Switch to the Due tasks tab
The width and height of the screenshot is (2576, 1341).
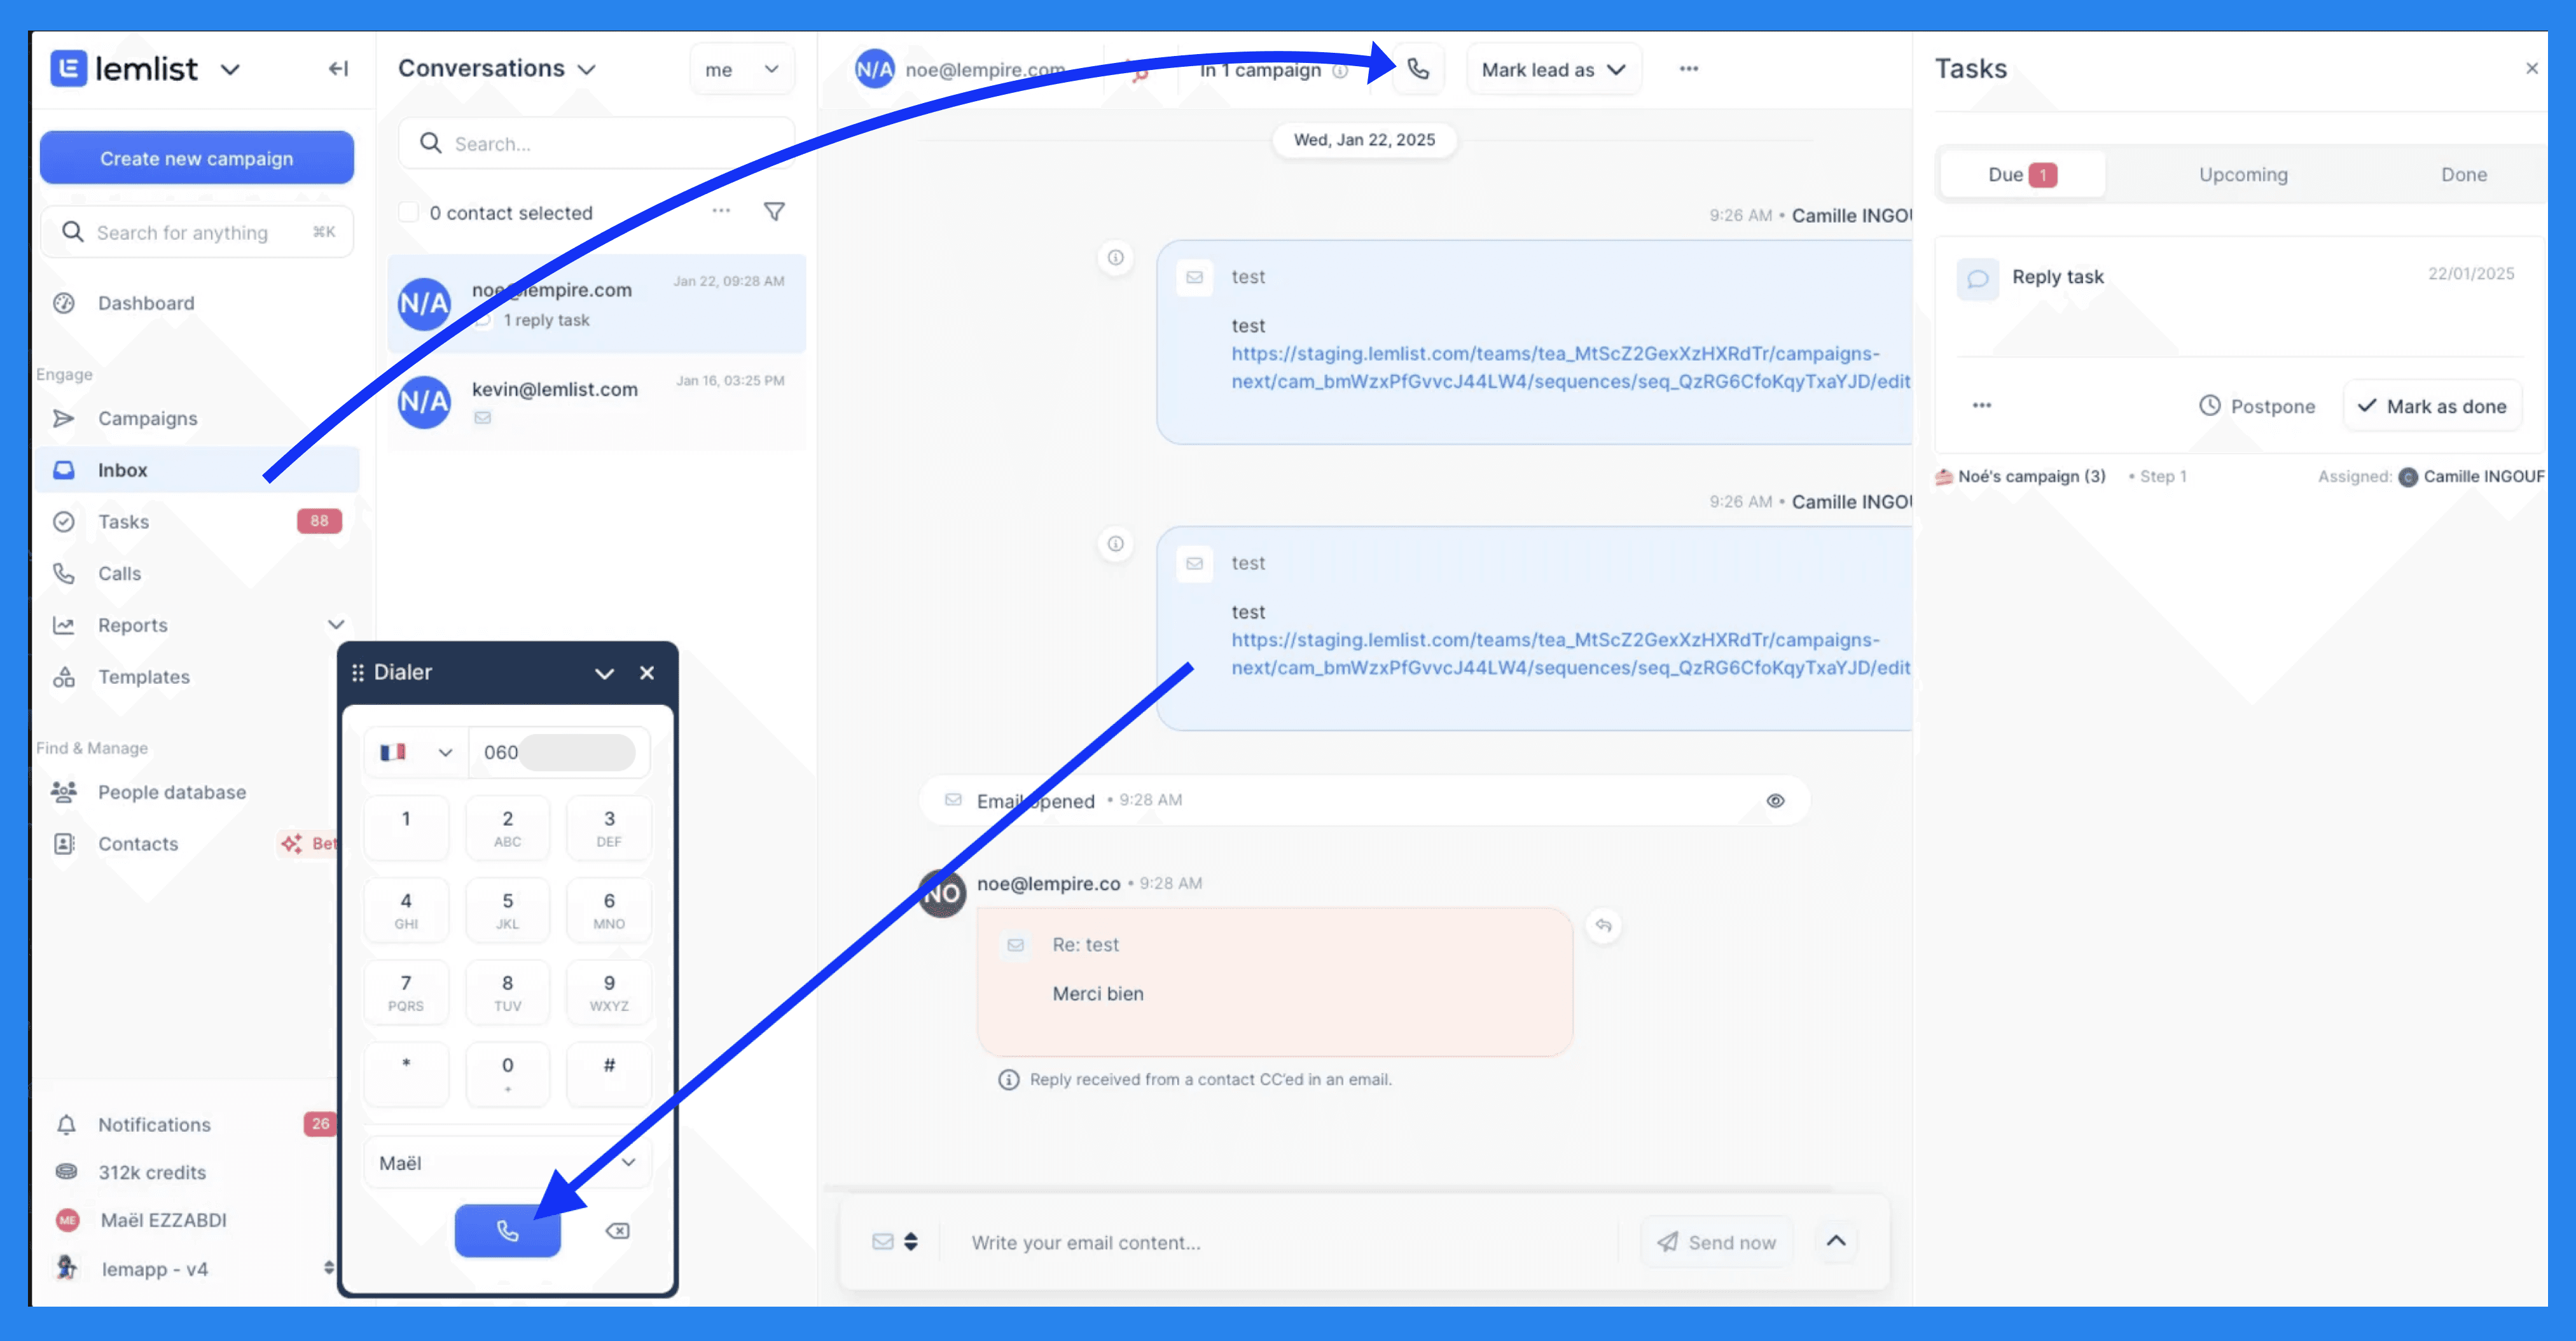(2022, 174)
